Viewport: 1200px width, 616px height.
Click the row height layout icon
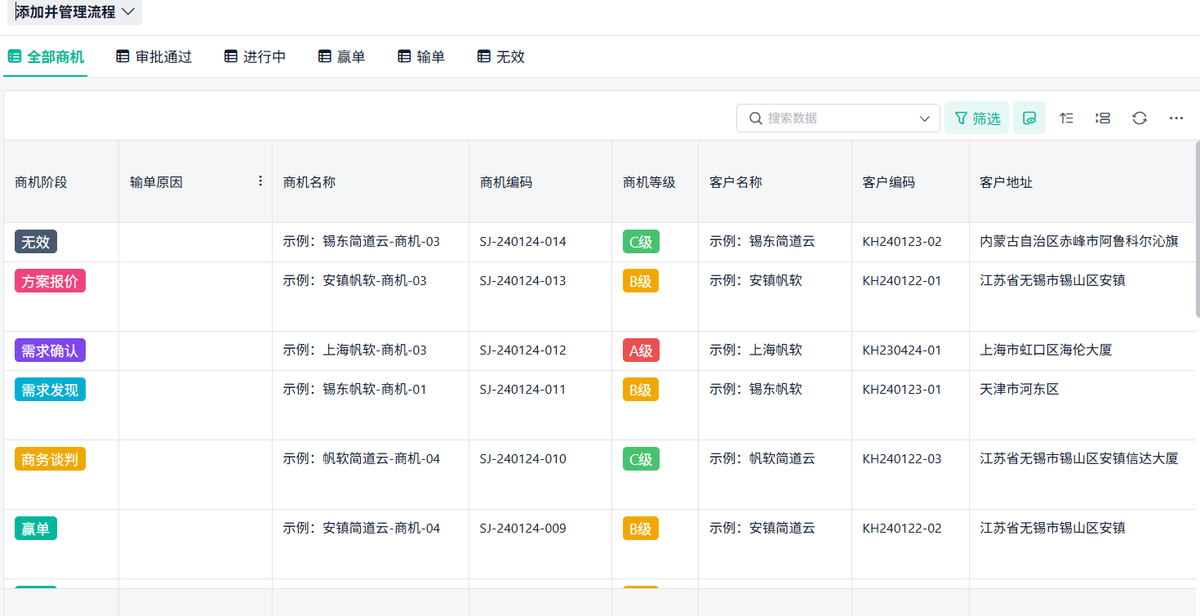point(1102,118)
